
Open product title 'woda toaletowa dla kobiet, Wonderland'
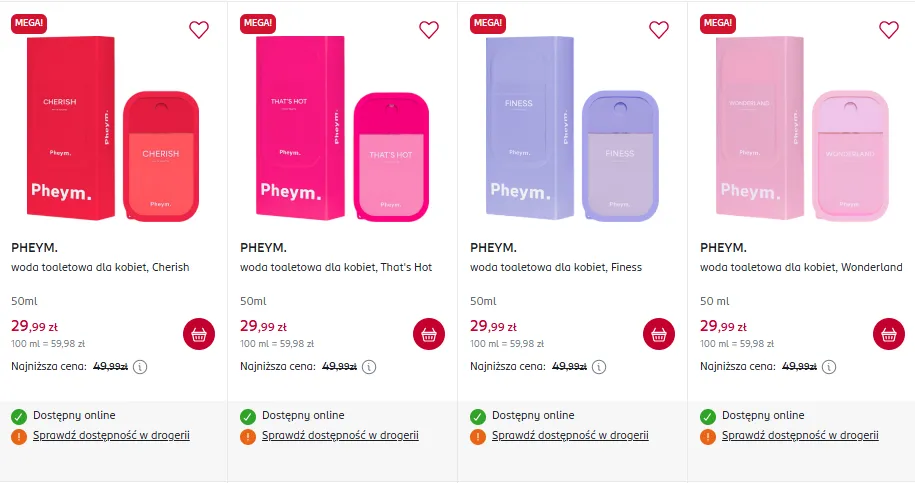pyautogui.click(x=801, y=268)
